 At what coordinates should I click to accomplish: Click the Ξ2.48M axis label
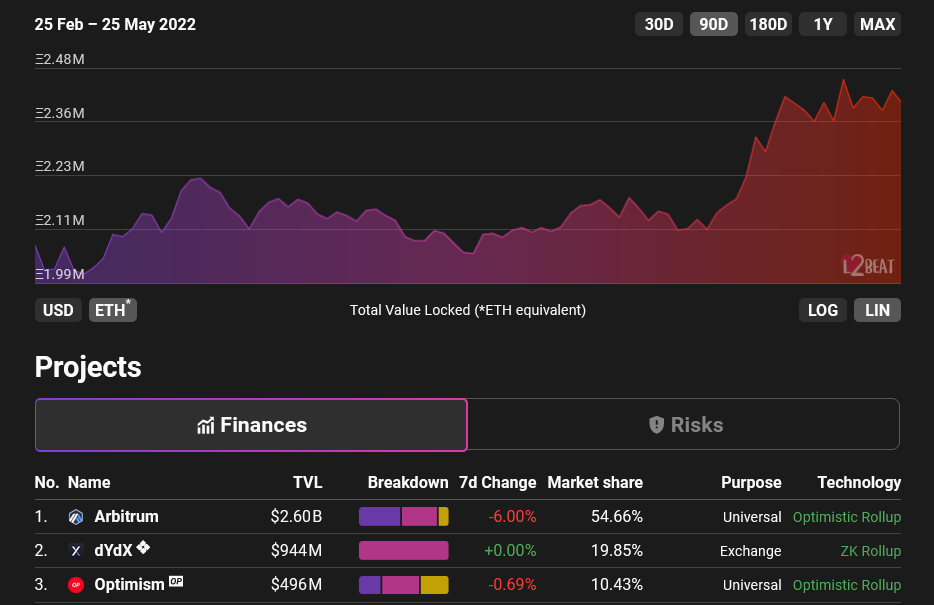[x=60, y=59]
